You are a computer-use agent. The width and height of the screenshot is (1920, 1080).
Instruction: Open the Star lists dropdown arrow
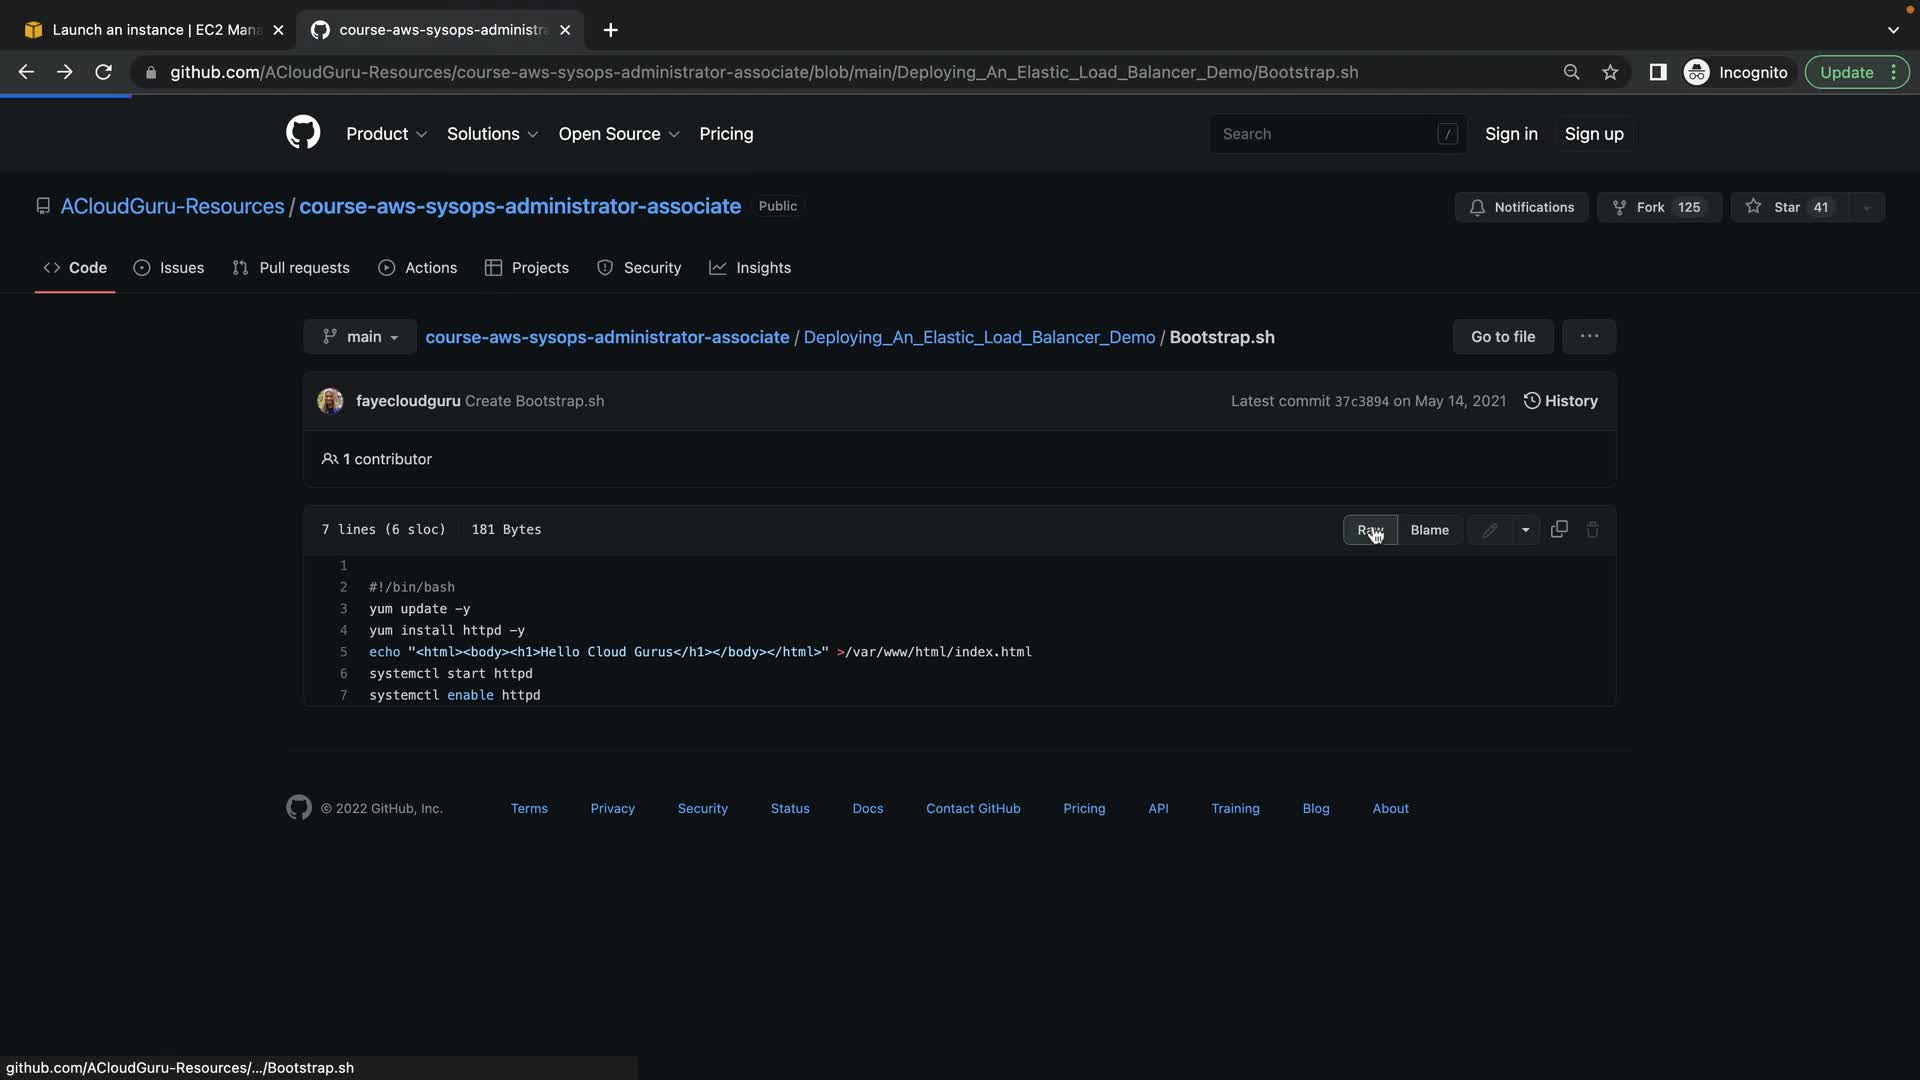tap(1866, 207)
